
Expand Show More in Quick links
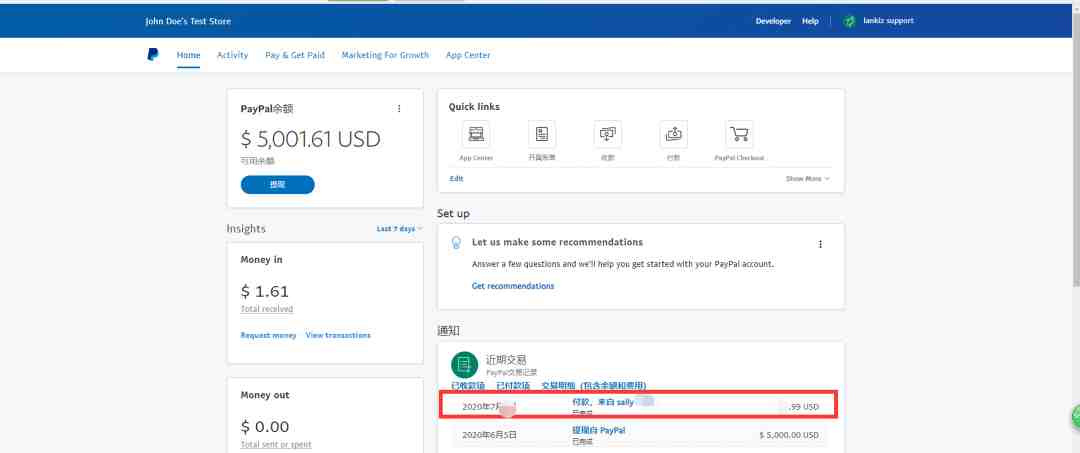click(x=807, y=178)
